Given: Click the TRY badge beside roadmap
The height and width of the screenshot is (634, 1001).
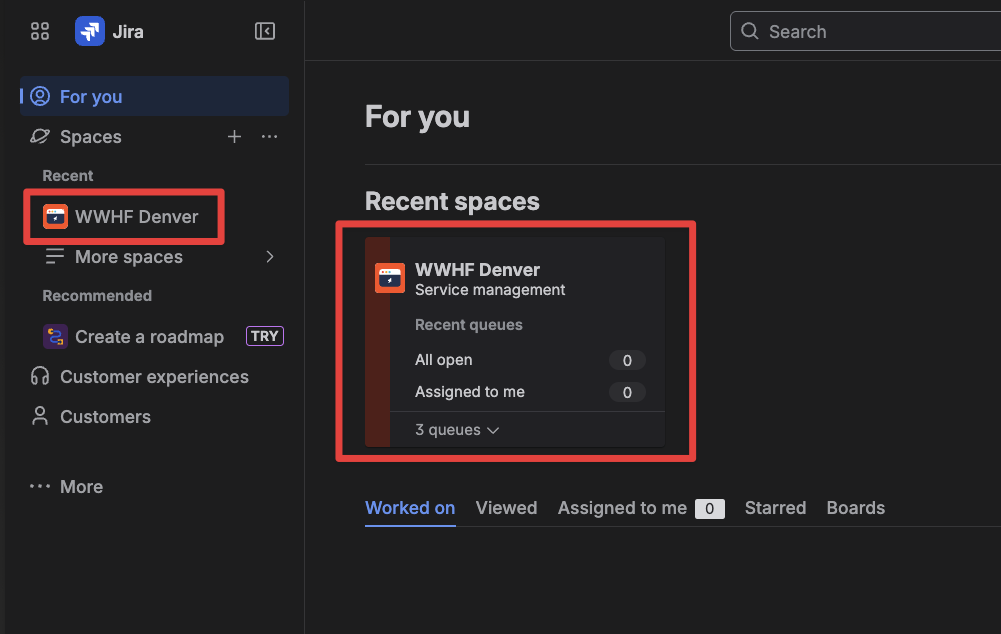Looking at the screenshot, I should coord(264,336).
